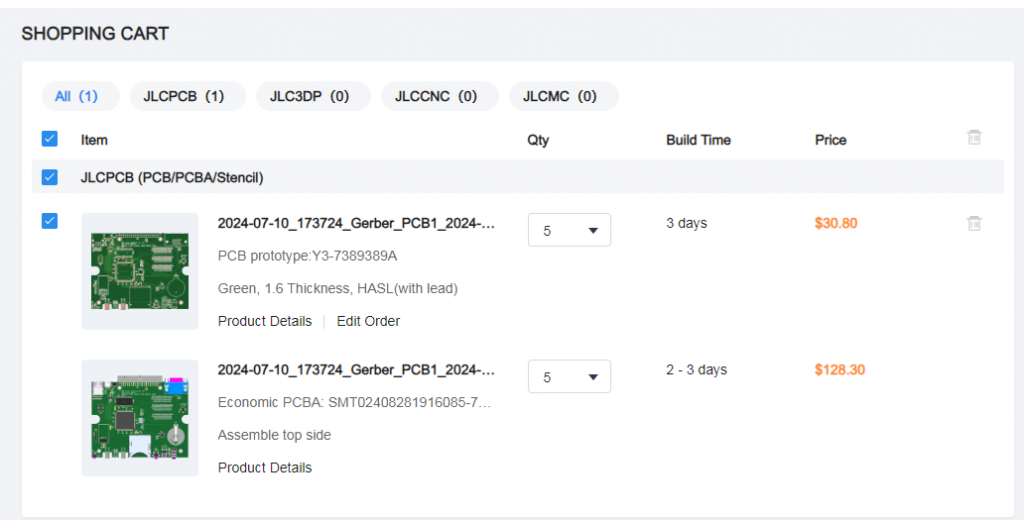Open the Qty dropdown for the Economic PCBA
1024x520 pixels.
(x=569, y=377)
